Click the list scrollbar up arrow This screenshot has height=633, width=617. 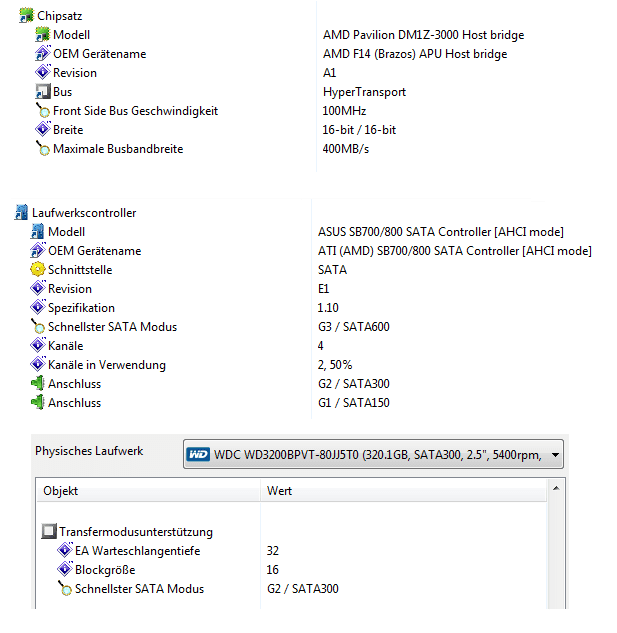pos(556,488)
